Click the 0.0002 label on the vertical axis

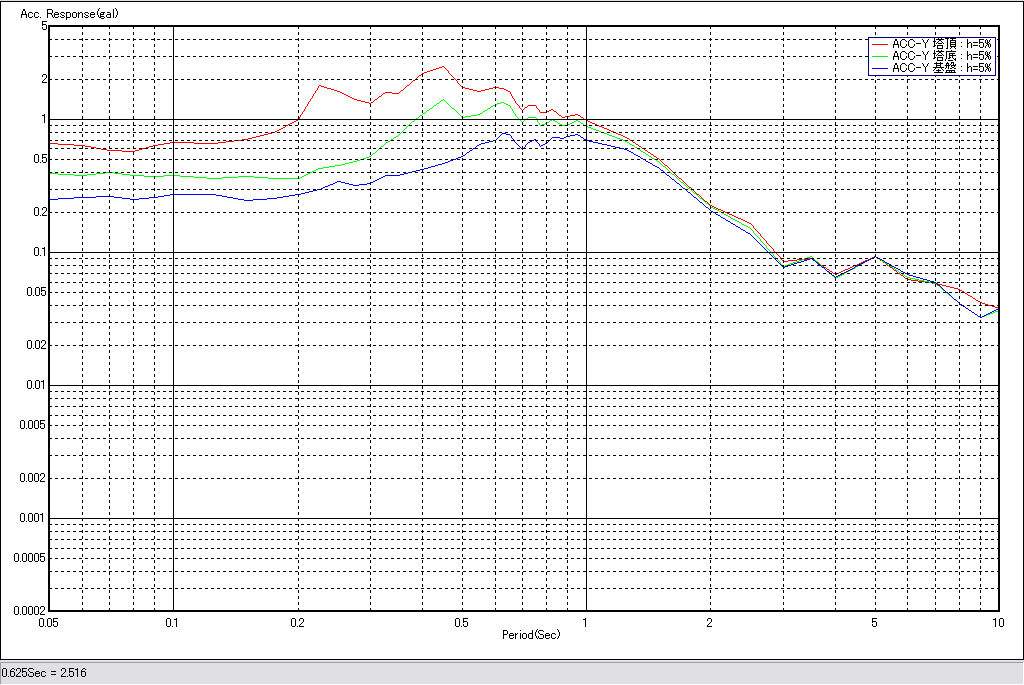(x=24, y=610)
